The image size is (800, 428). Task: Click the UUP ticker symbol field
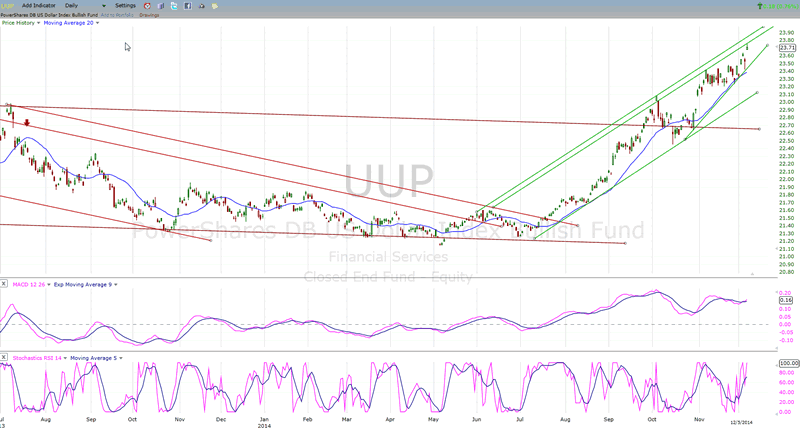tap(9, 6)
